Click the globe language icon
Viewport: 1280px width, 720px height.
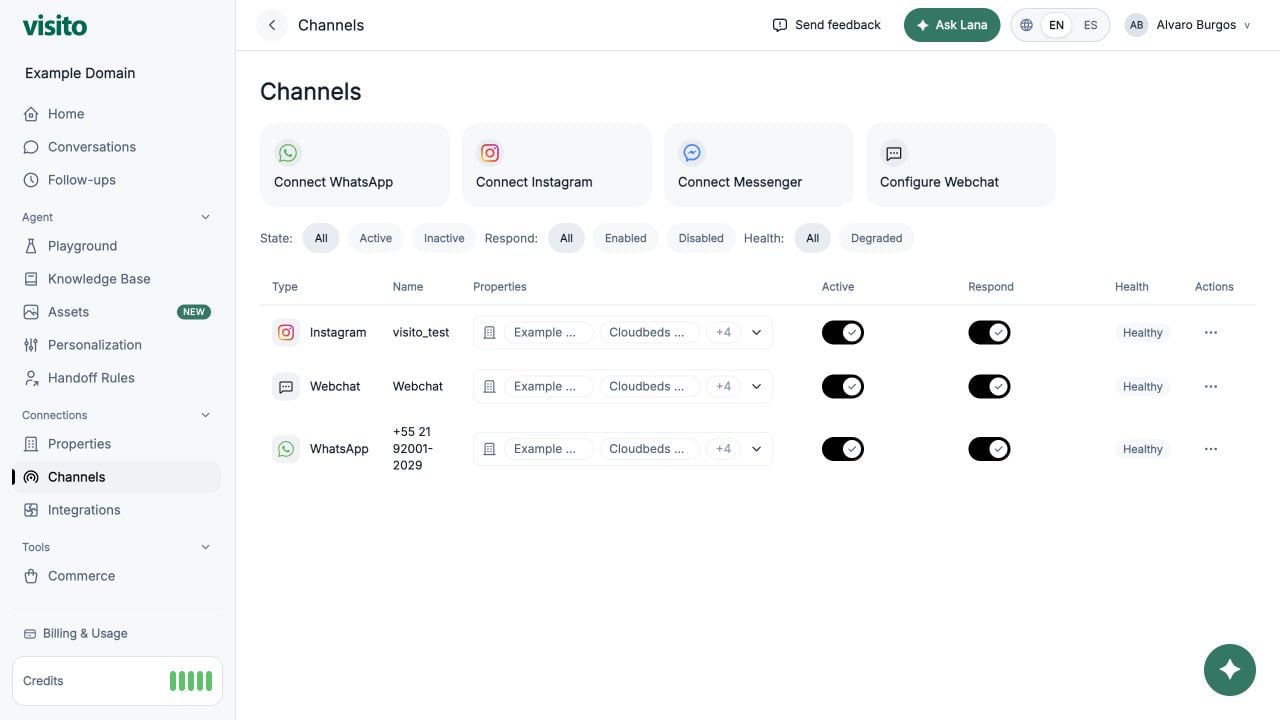coord(1026,25)
